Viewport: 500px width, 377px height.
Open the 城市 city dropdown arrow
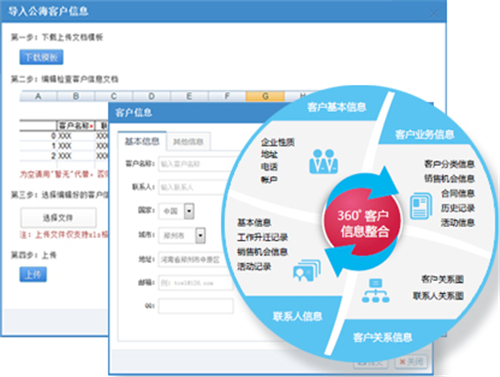coord(200,236)
